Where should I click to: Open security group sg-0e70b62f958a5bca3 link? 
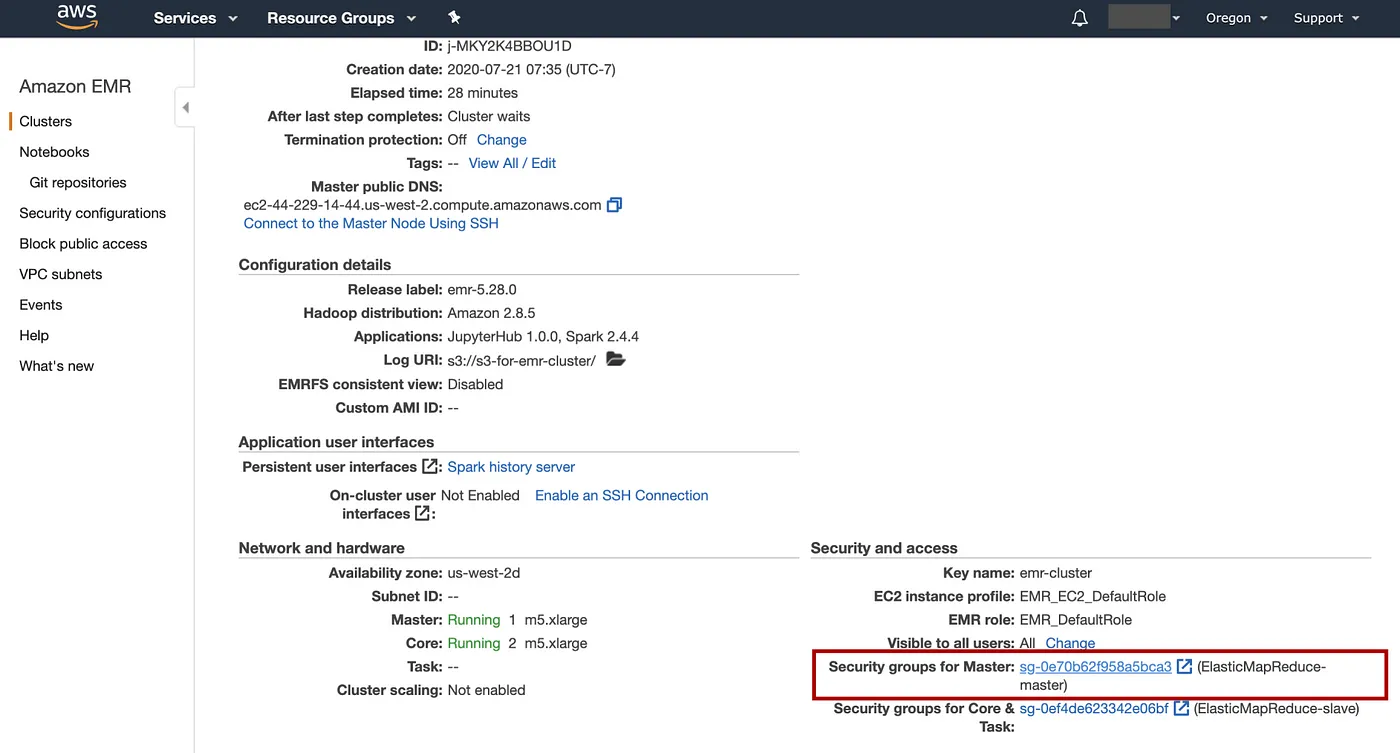(1095, 667)
